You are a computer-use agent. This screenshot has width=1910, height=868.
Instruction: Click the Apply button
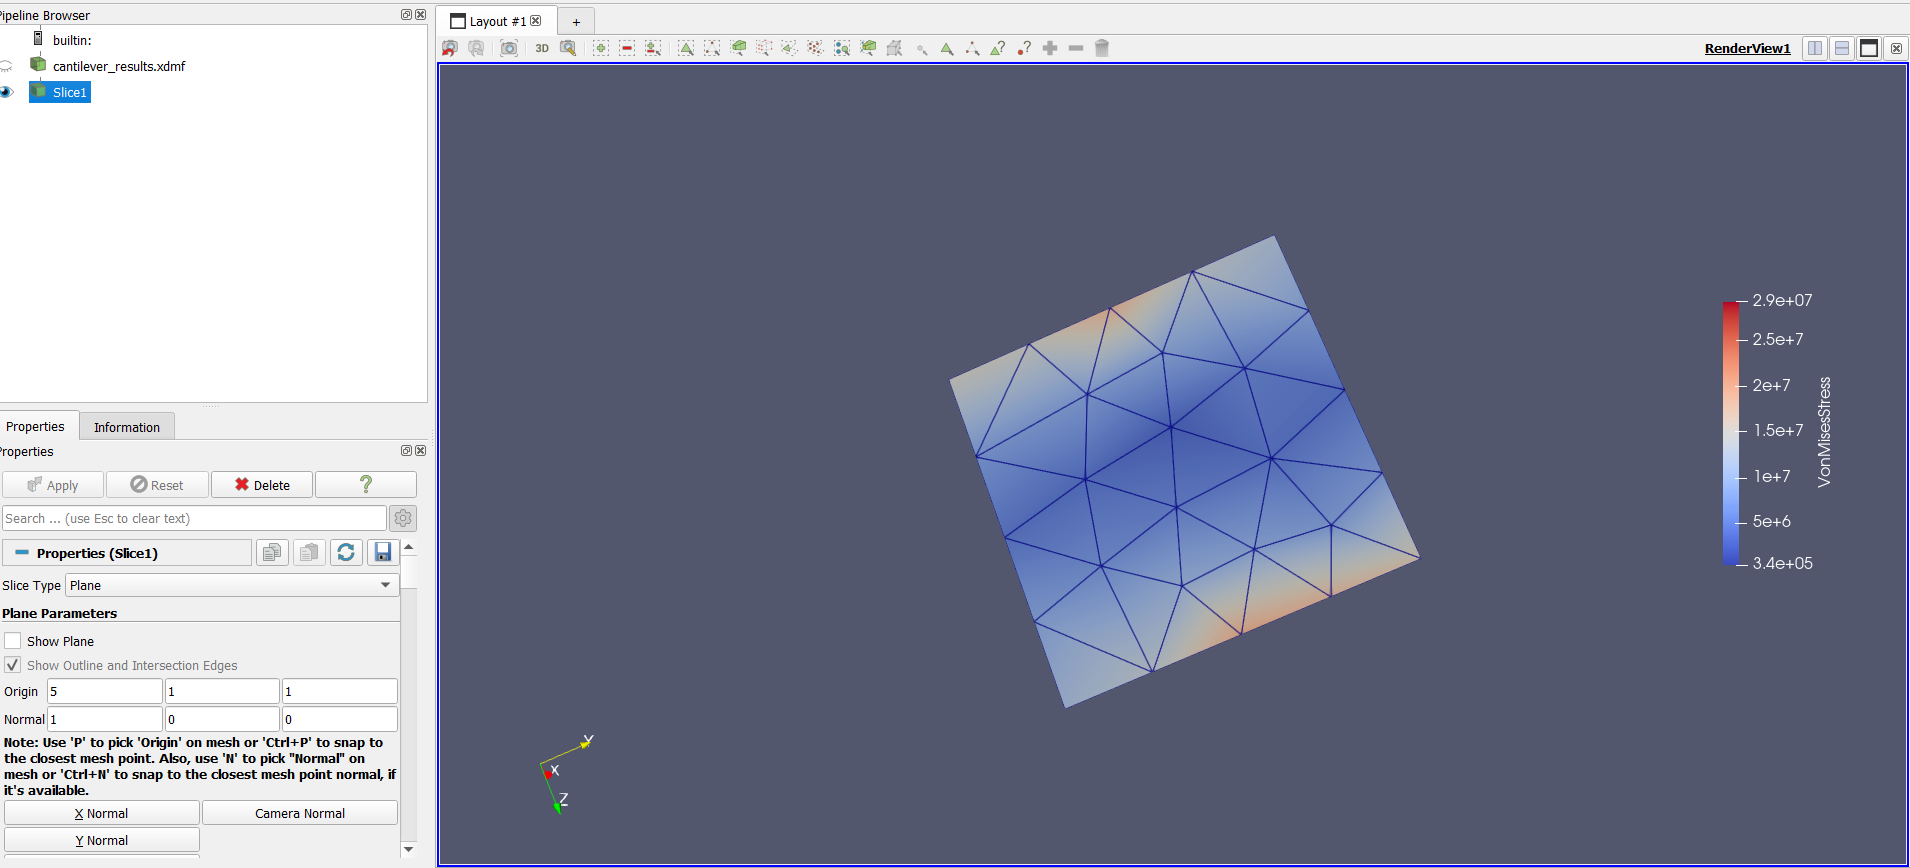[53, 485]
